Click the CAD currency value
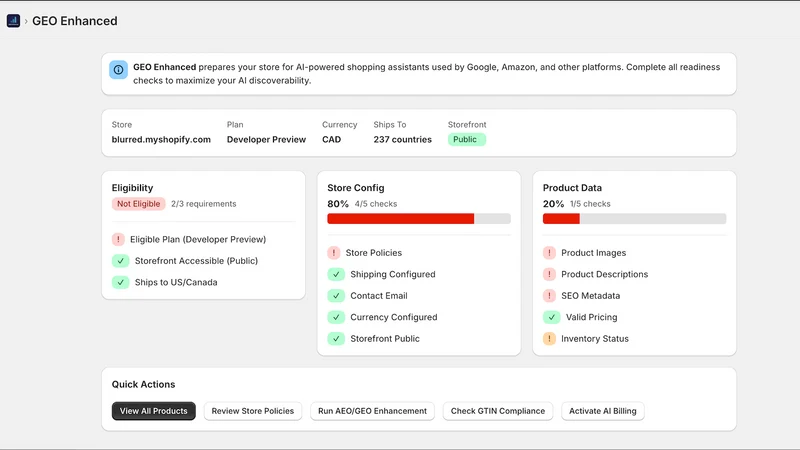The height and width of the screenshot is (450, 800). 332,139
